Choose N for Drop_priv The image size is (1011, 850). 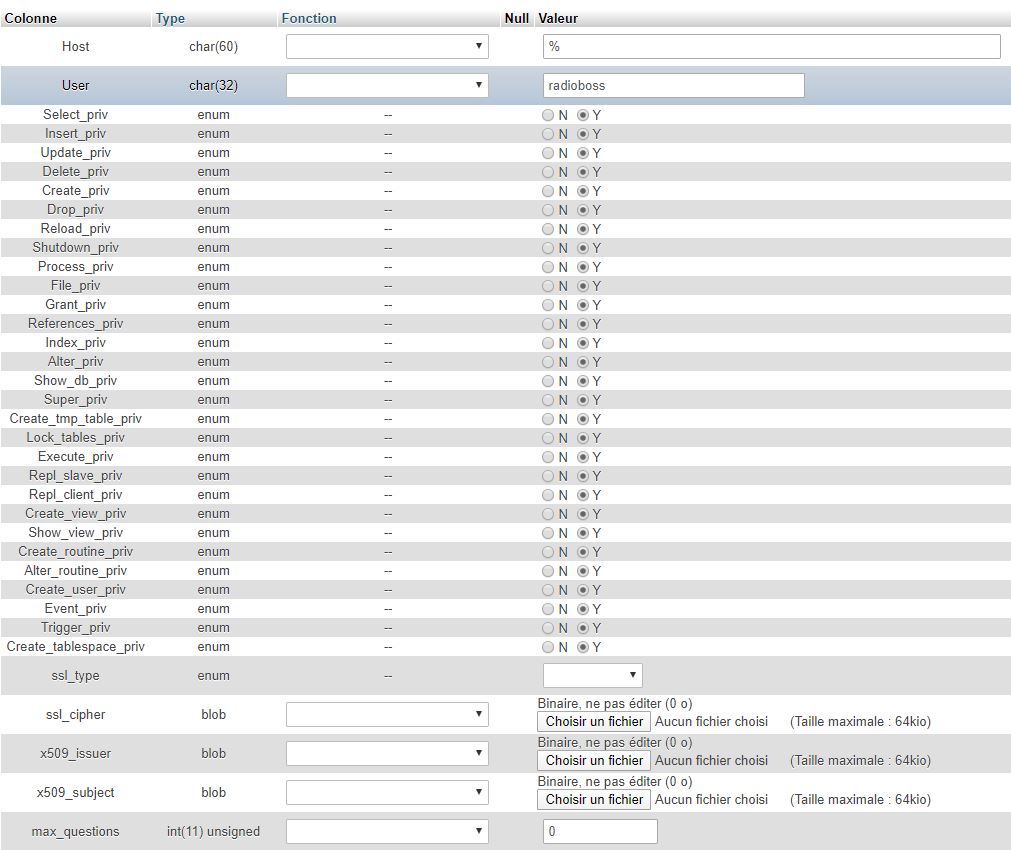click(x=548, y=210)
